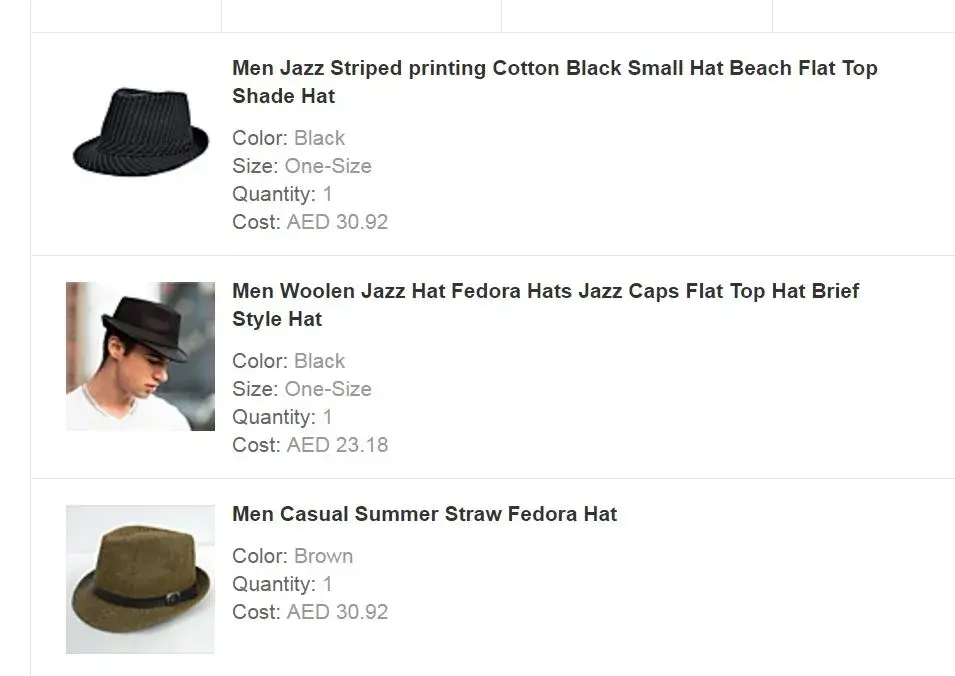Click the 'Color:' label of straw fedora hat

point(260,556)
